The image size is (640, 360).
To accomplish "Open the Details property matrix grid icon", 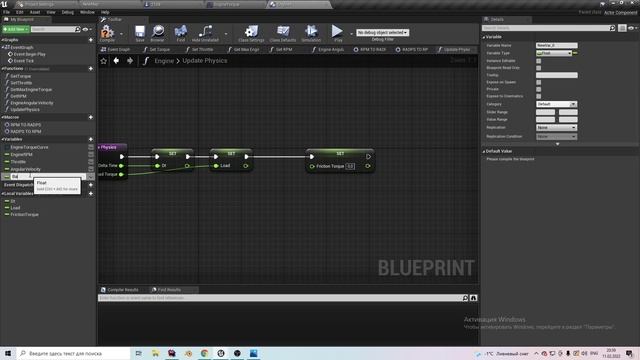I will tap(622, 28).
